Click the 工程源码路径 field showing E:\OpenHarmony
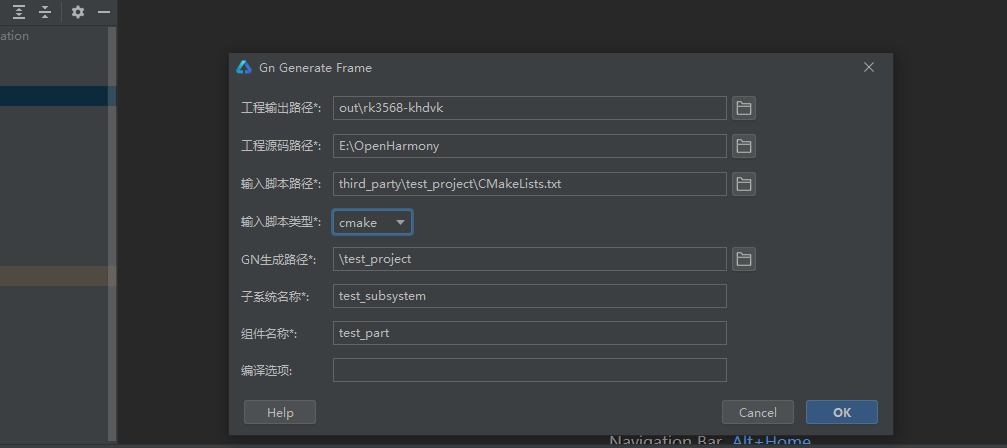This screenshot has width=1007, height=448. click(529, 146)
